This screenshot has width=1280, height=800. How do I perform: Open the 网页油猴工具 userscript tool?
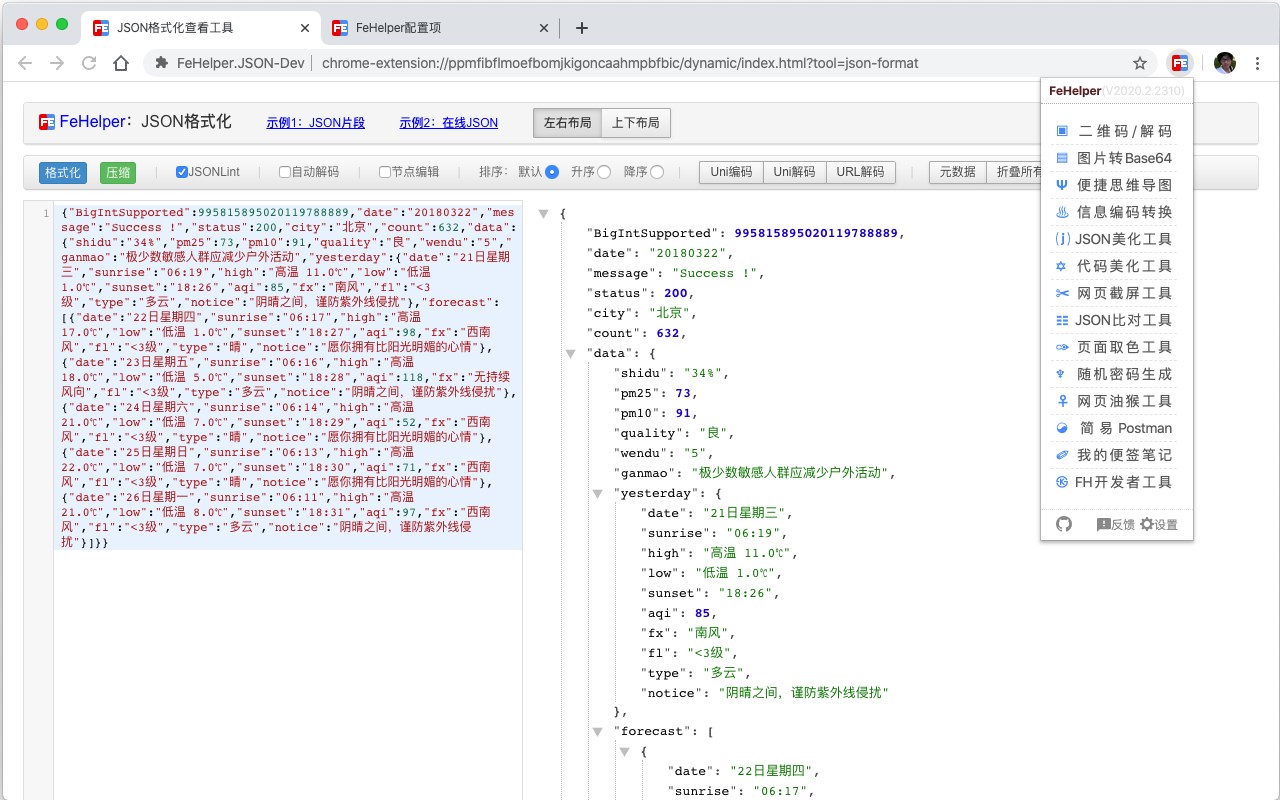[1115, 401]
